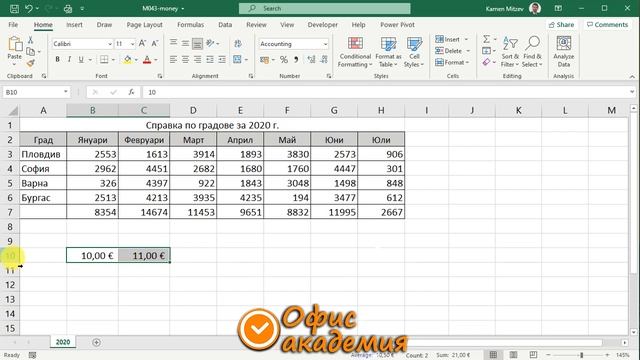
Task: Open the Sort & Filter menu
Action: tap(510, 52)
